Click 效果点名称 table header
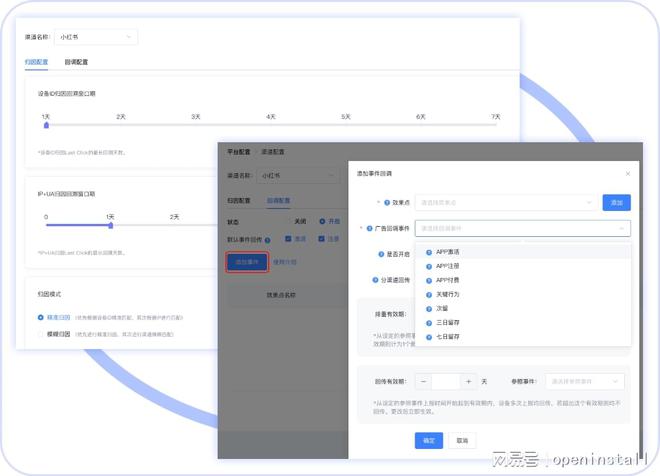This screenshot has height=476, width=660. tap(281, 295)
